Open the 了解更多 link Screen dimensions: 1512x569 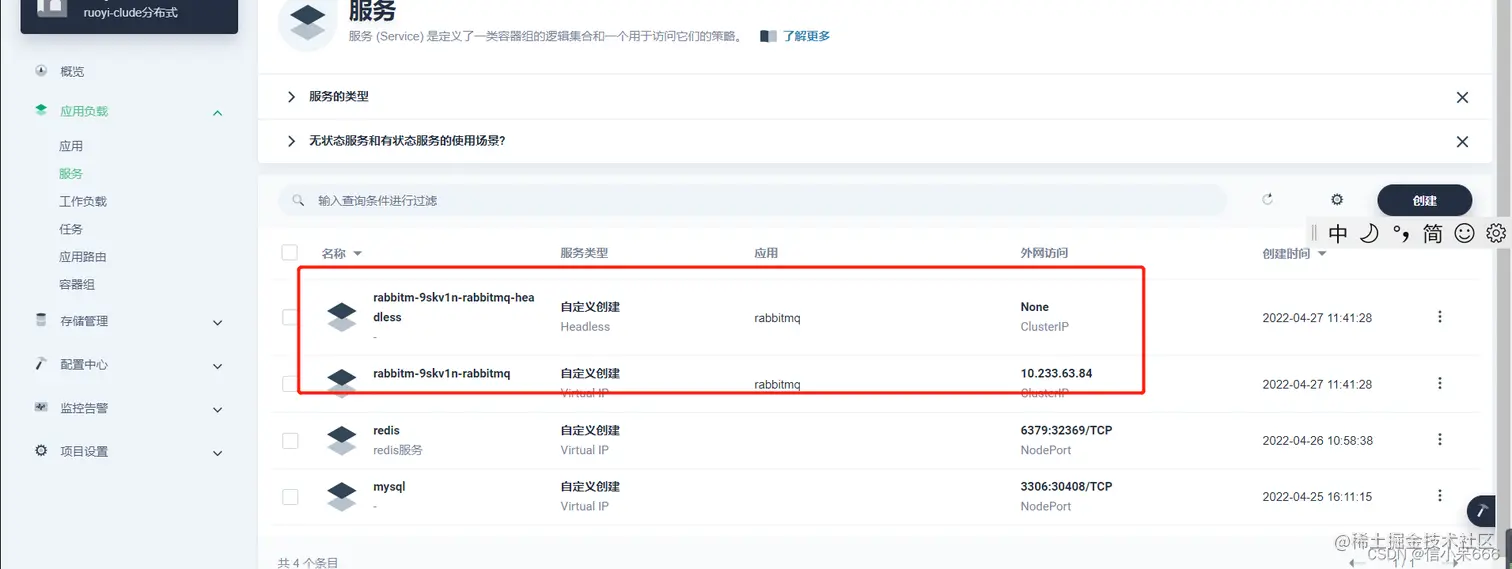[806, 36]
